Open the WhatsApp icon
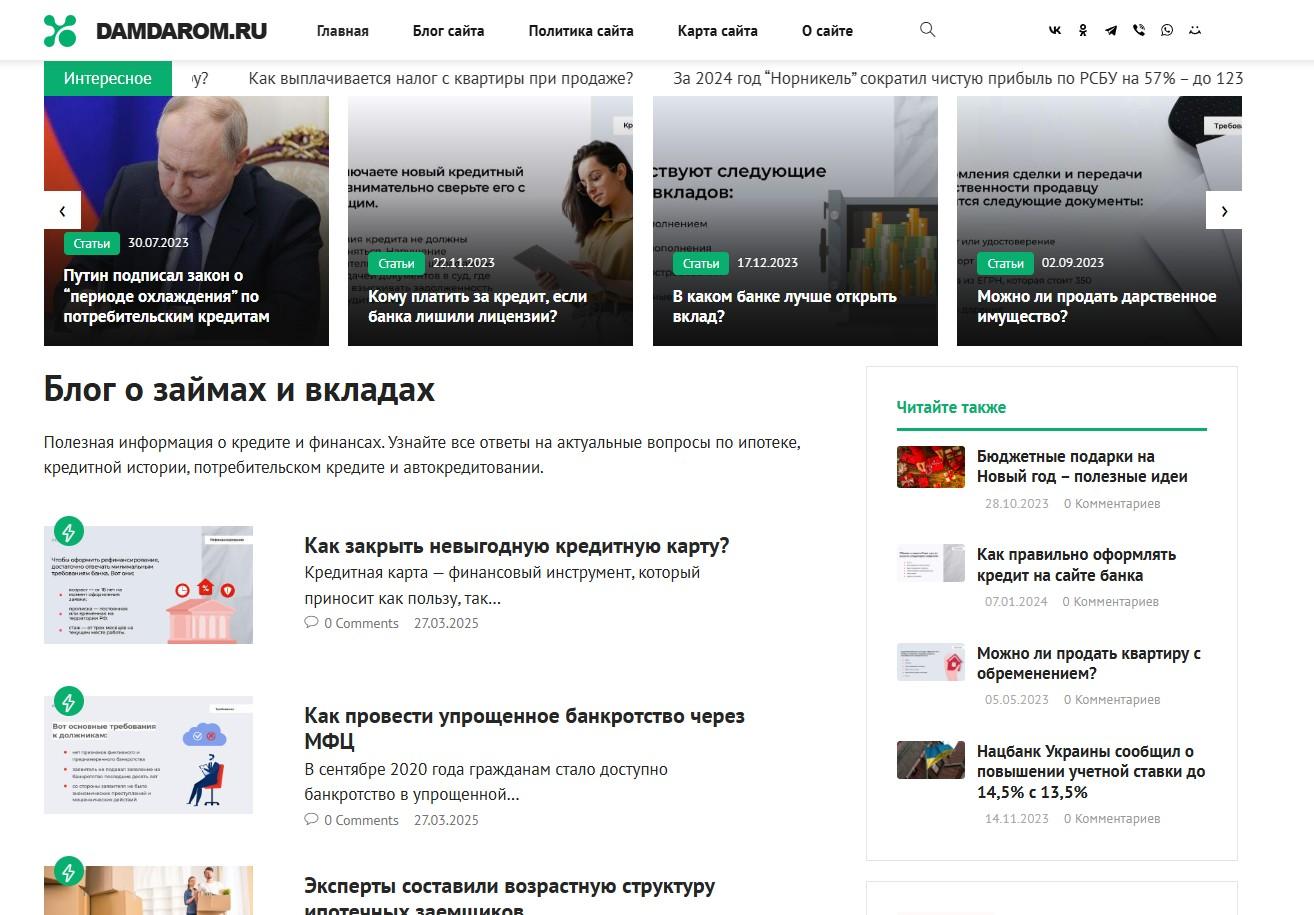Image resolution: width=1314 pixels, height=915 pixels. [x=1167, y=31]
